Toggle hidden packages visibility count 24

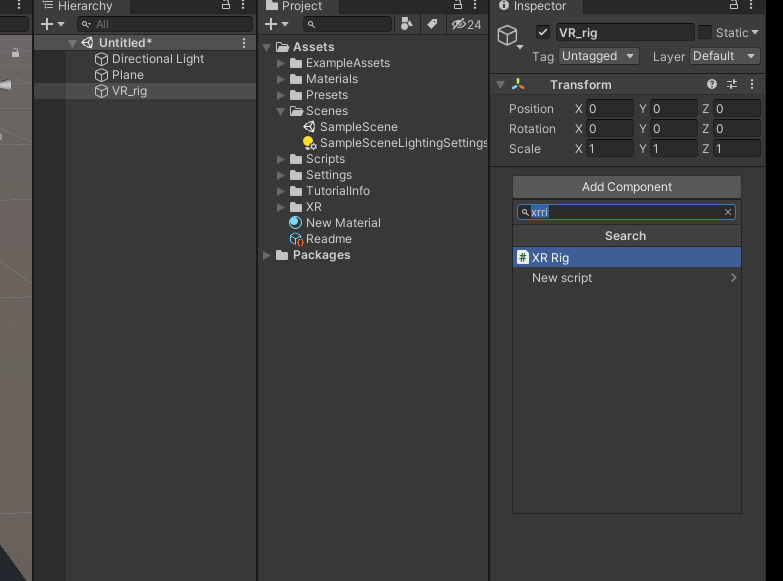[x=466, y=24]
